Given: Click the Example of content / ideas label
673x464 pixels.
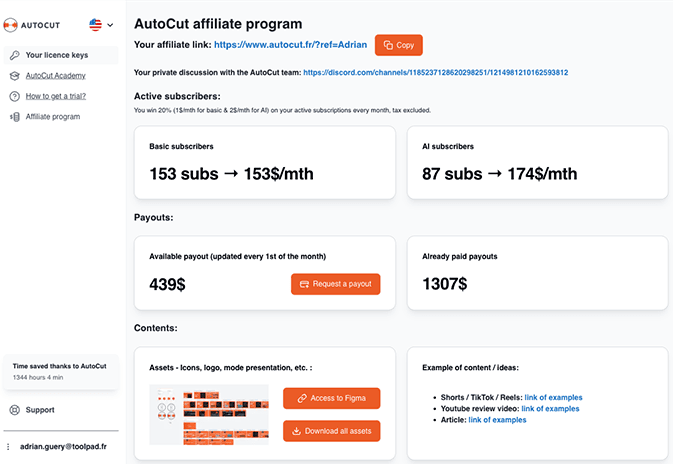Looking at the screenshot, I should coord(470,368).
